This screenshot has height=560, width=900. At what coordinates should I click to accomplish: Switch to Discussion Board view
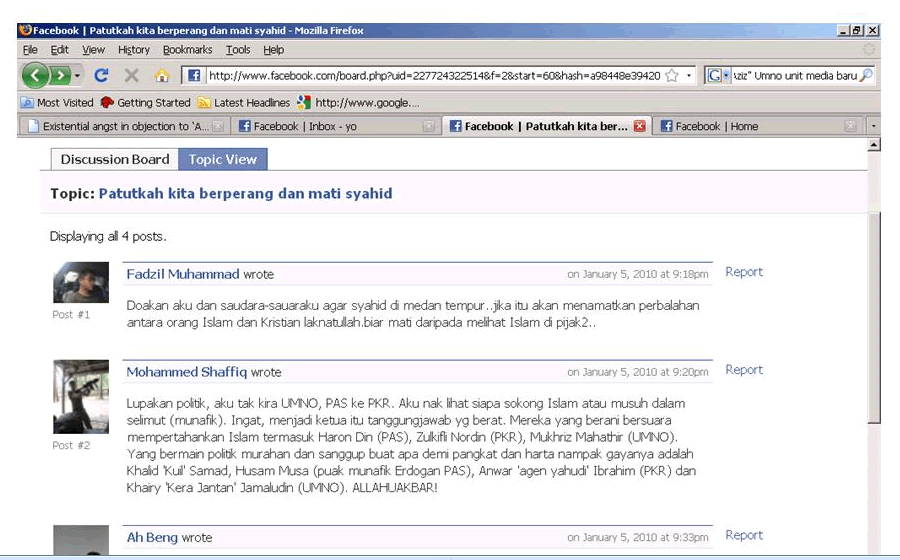(115, 160)
